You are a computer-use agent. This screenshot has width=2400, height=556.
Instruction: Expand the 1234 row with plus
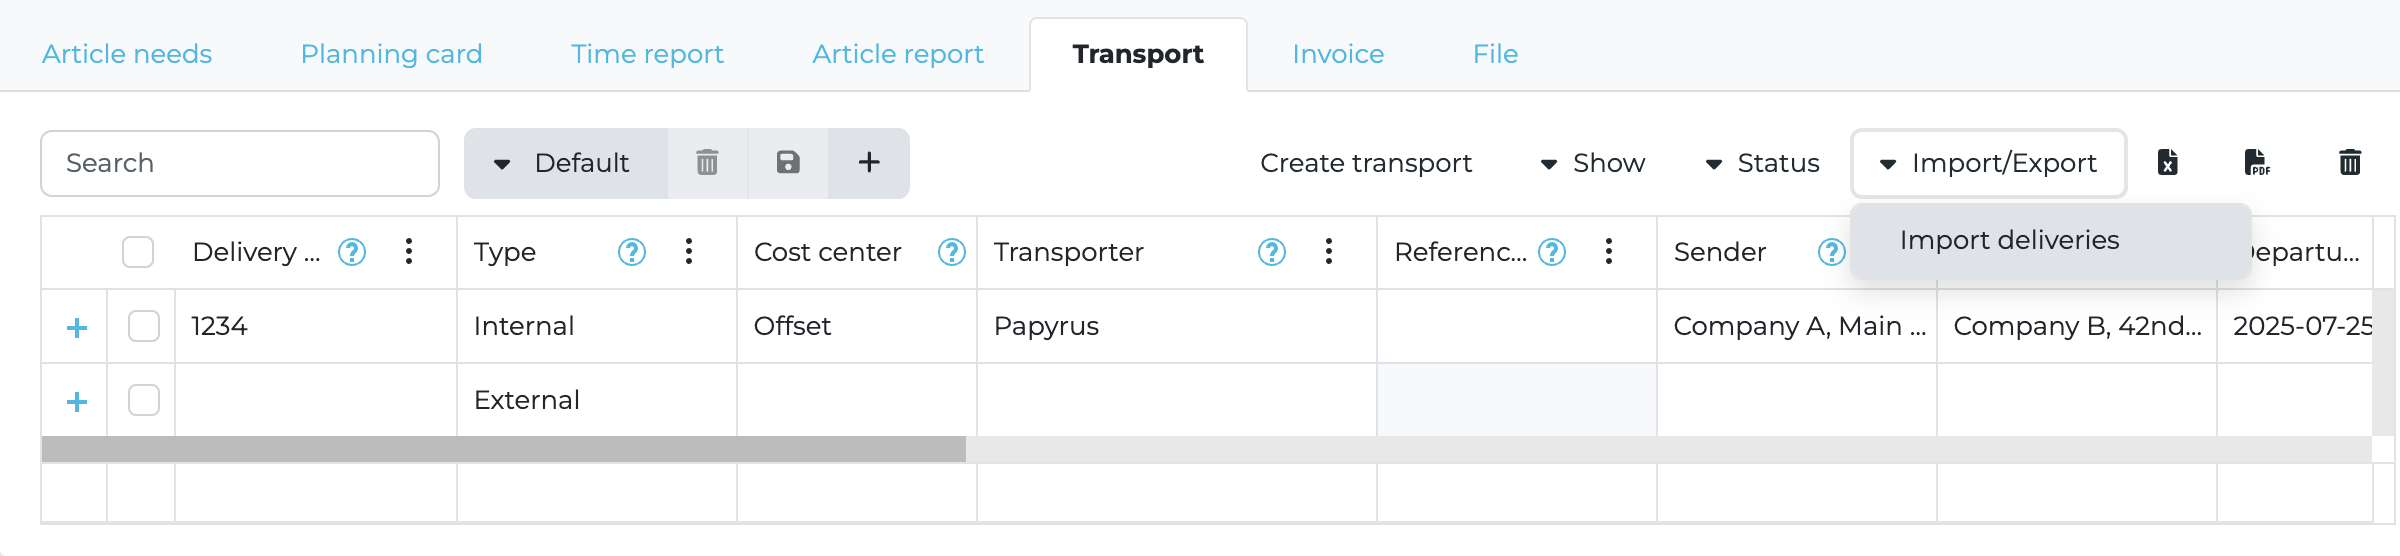(77, 328)
